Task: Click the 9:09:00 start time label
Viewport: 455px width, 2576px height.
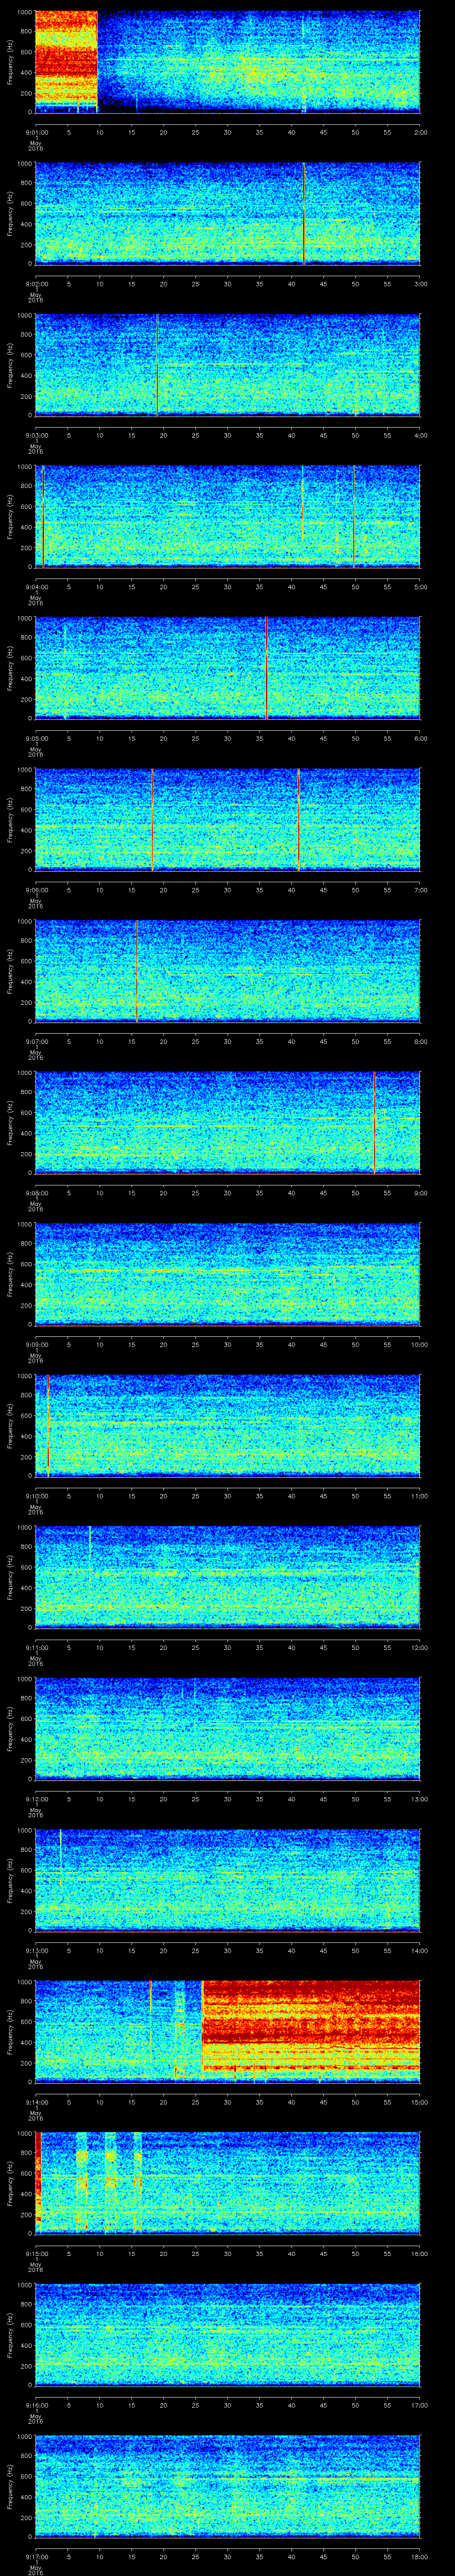Action: click(36, 1345)
